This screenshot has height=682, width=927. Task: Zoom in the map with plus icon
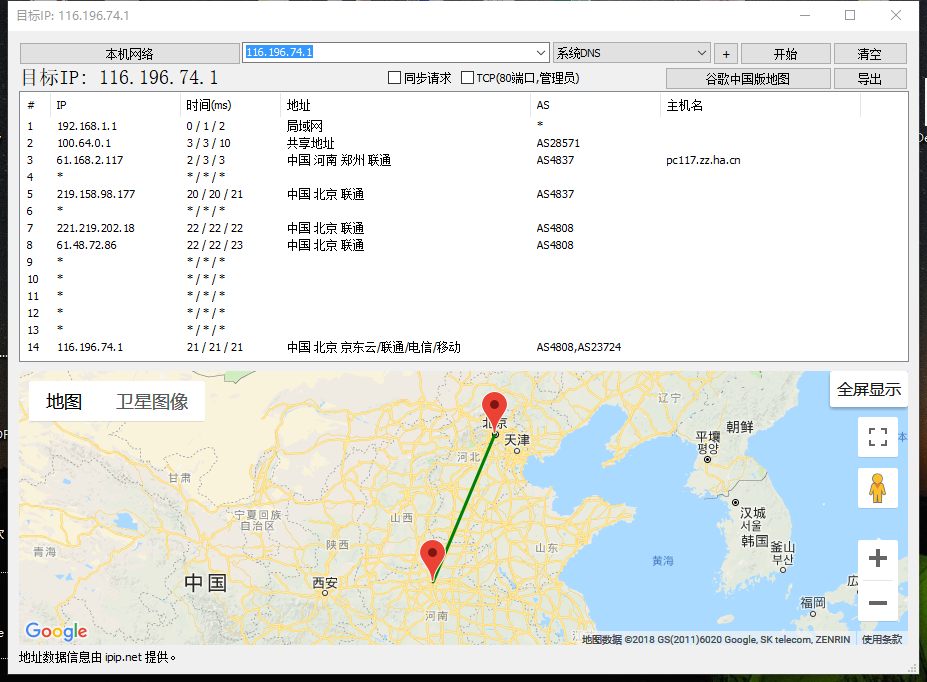click(878, 558)
